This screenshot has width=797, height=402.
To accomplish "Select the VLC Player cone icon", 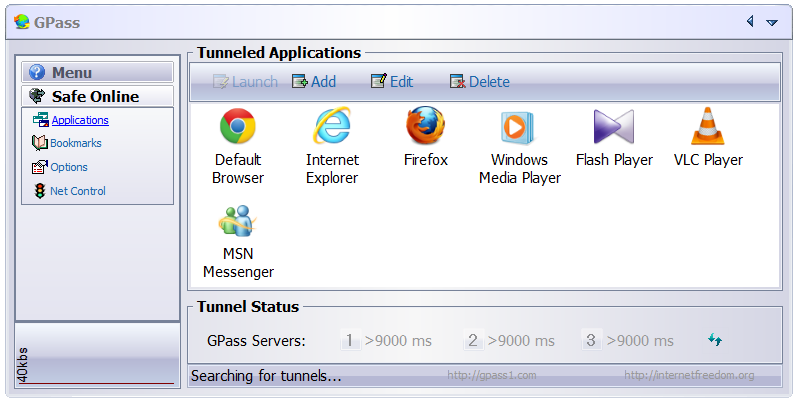I will tap(708, 126).
